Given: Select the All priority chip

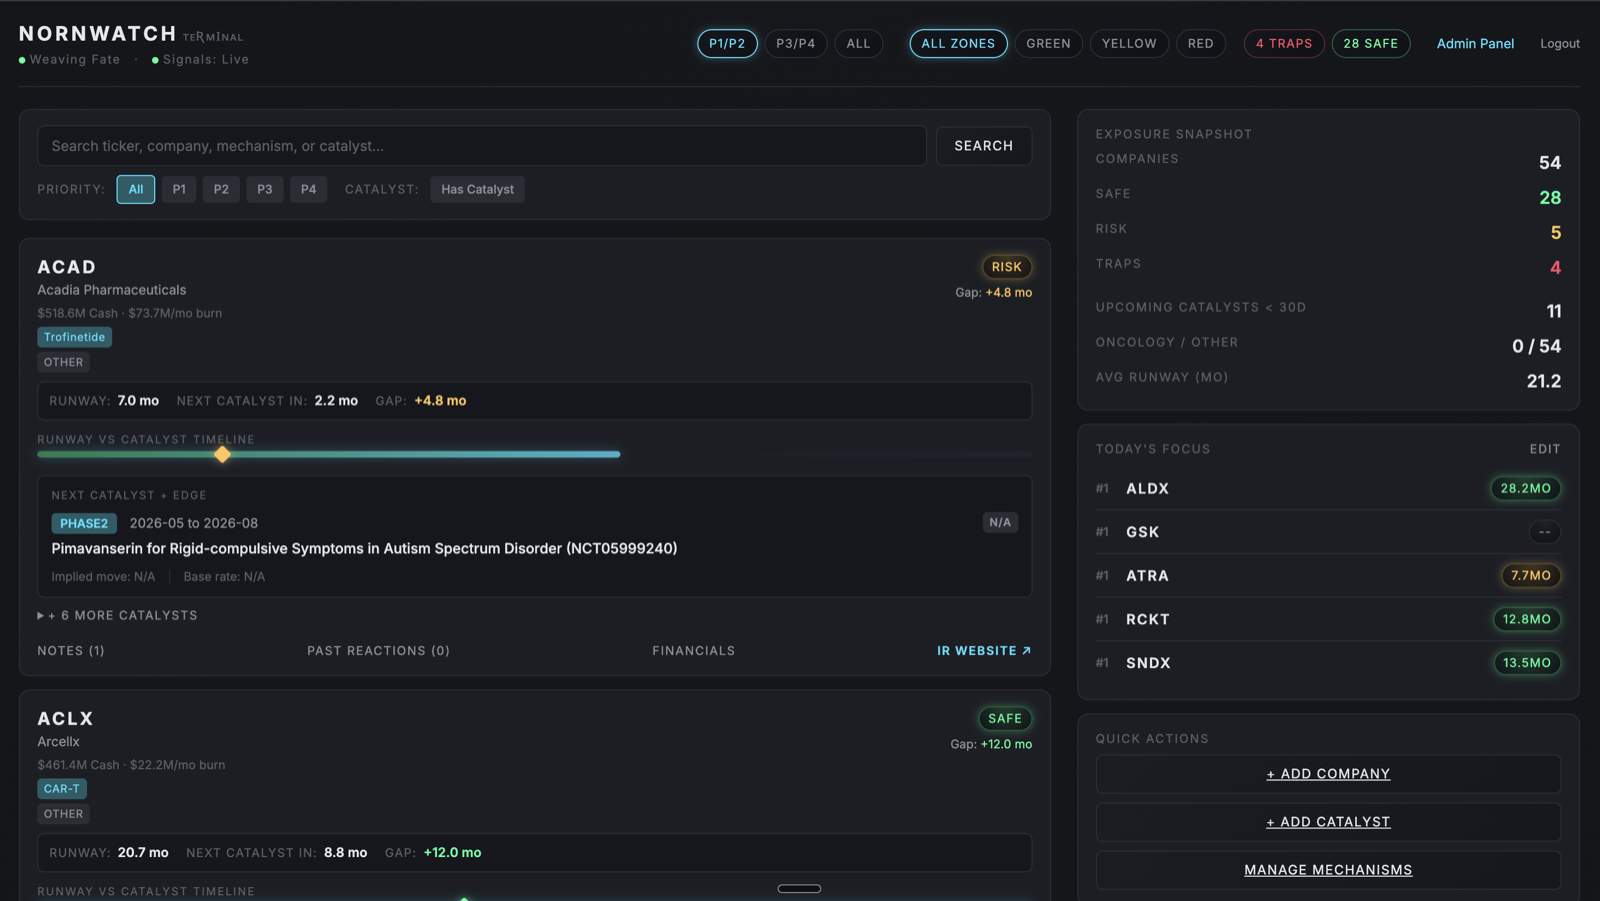Looking at the screenshot, I should (x=136, y=189).
